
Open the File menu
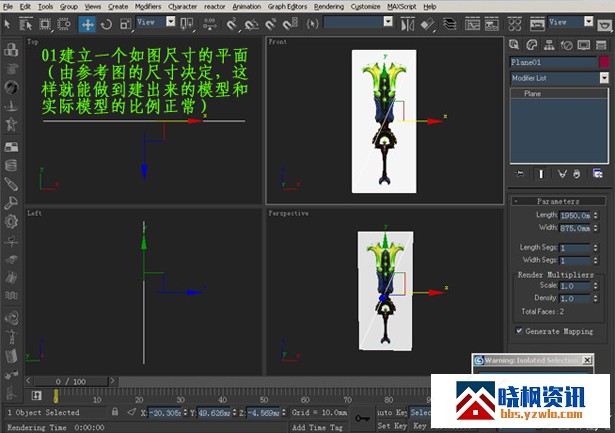click(x=8, y=7)
